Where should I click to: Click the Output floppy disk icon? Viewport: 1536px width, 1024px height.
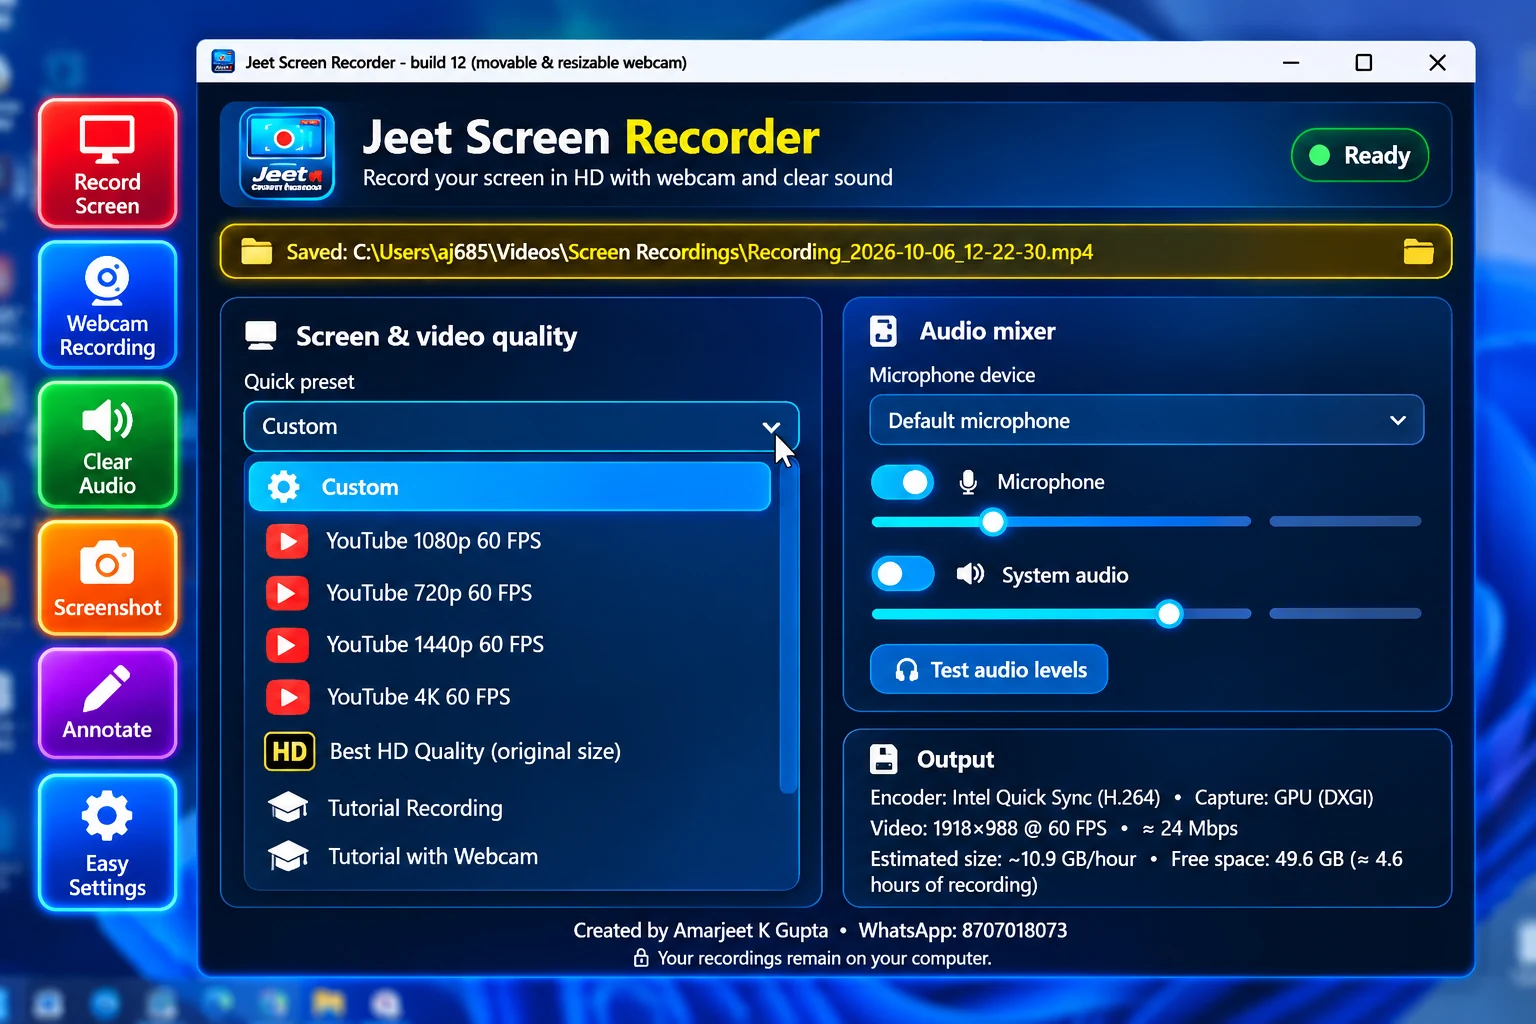(884, 759)
